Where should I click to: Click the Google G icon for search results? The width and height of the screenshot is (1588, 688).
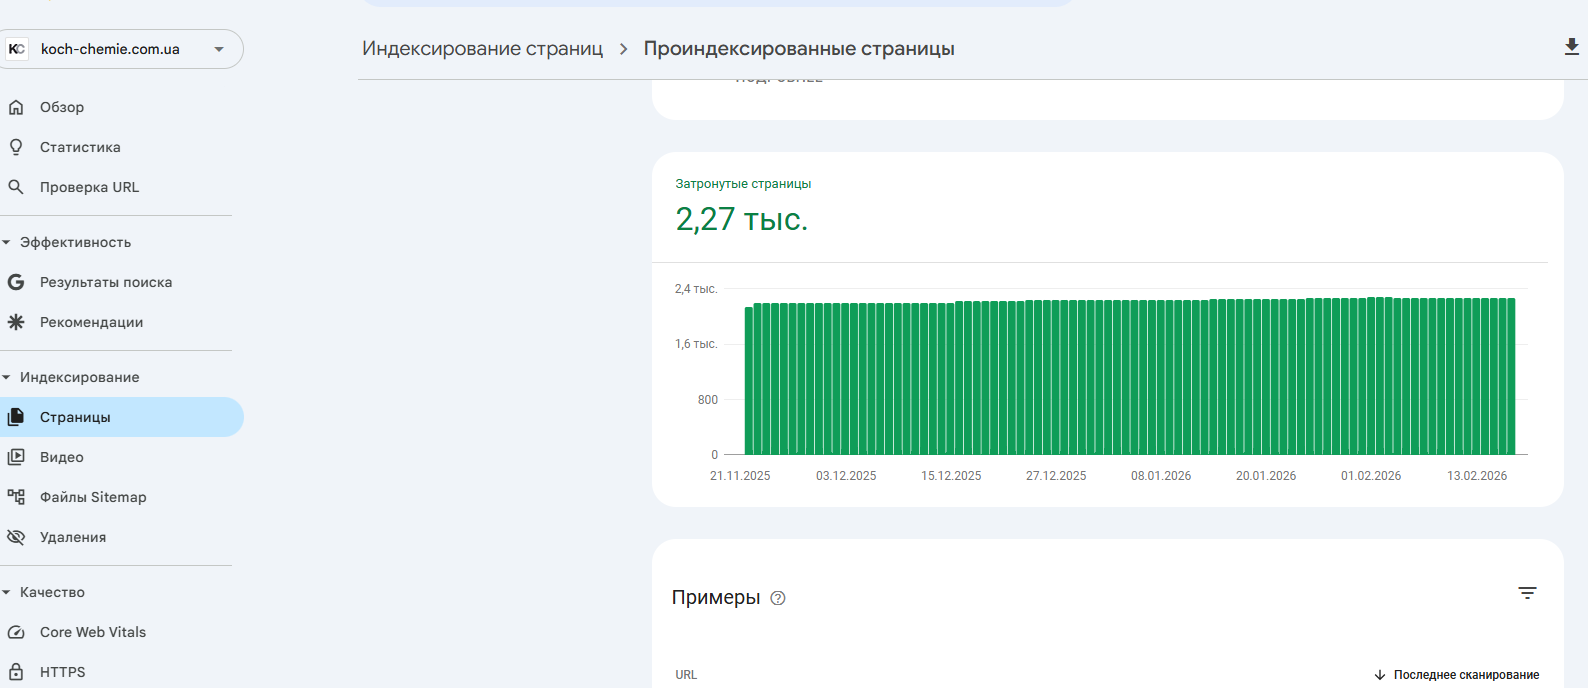click(x=16, y=282)
